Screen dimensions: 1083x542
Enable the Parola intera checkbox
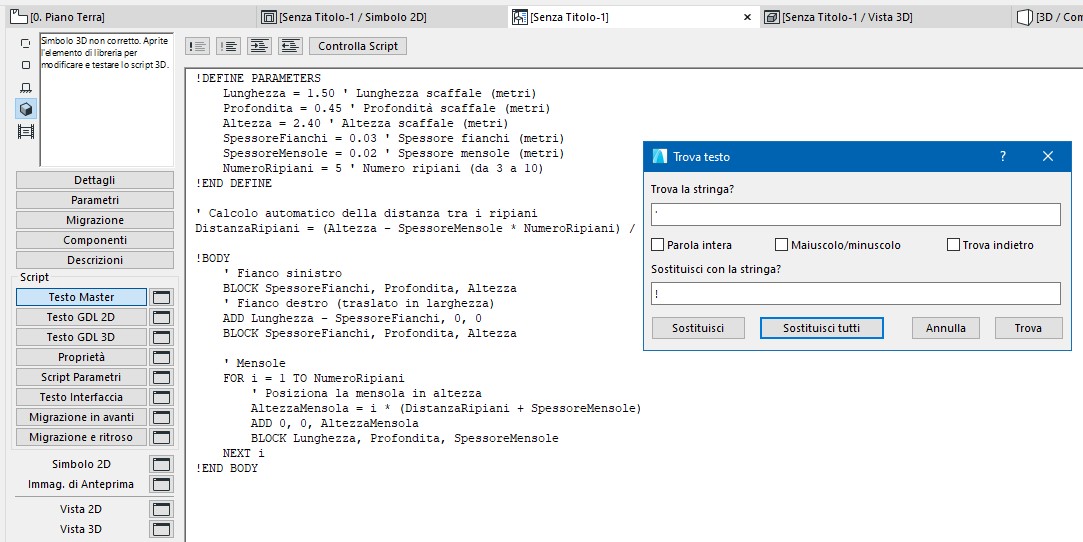[x=658, y=245]
